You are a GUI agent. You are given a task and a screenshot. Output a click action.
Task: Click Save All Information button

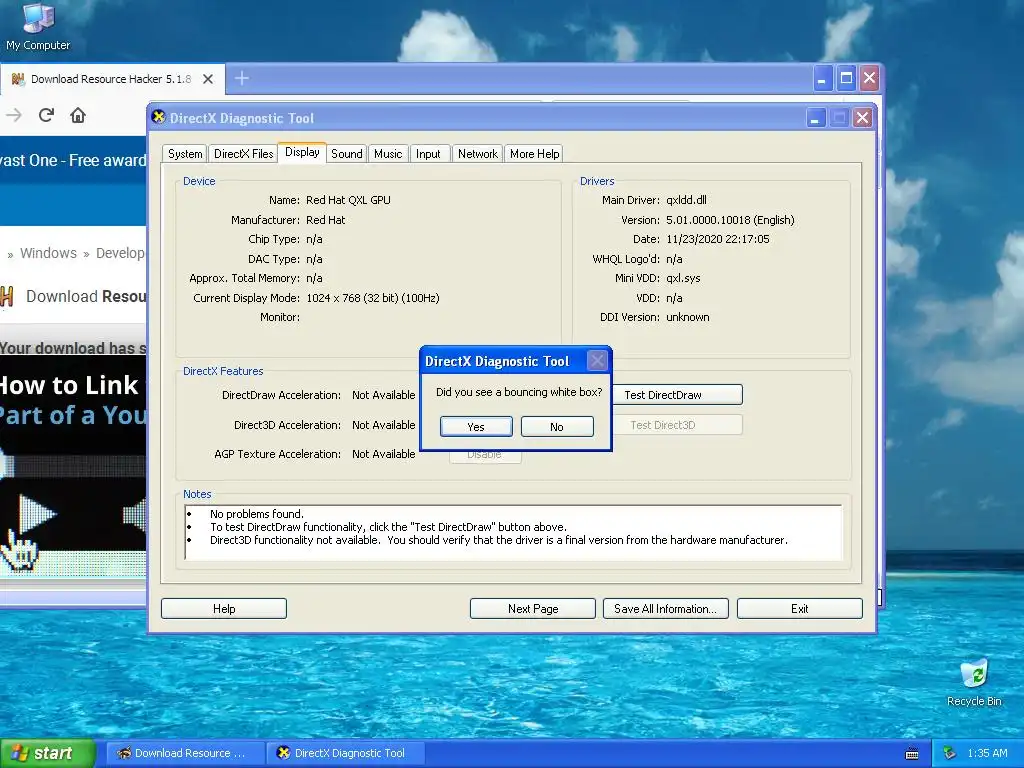(x=665, y=609)
